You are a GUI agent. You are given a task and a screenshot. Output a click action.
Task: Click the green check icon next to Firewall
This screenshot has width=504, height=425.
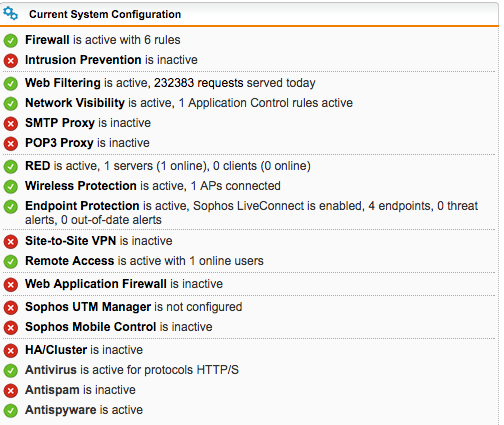tap(11, 41)
